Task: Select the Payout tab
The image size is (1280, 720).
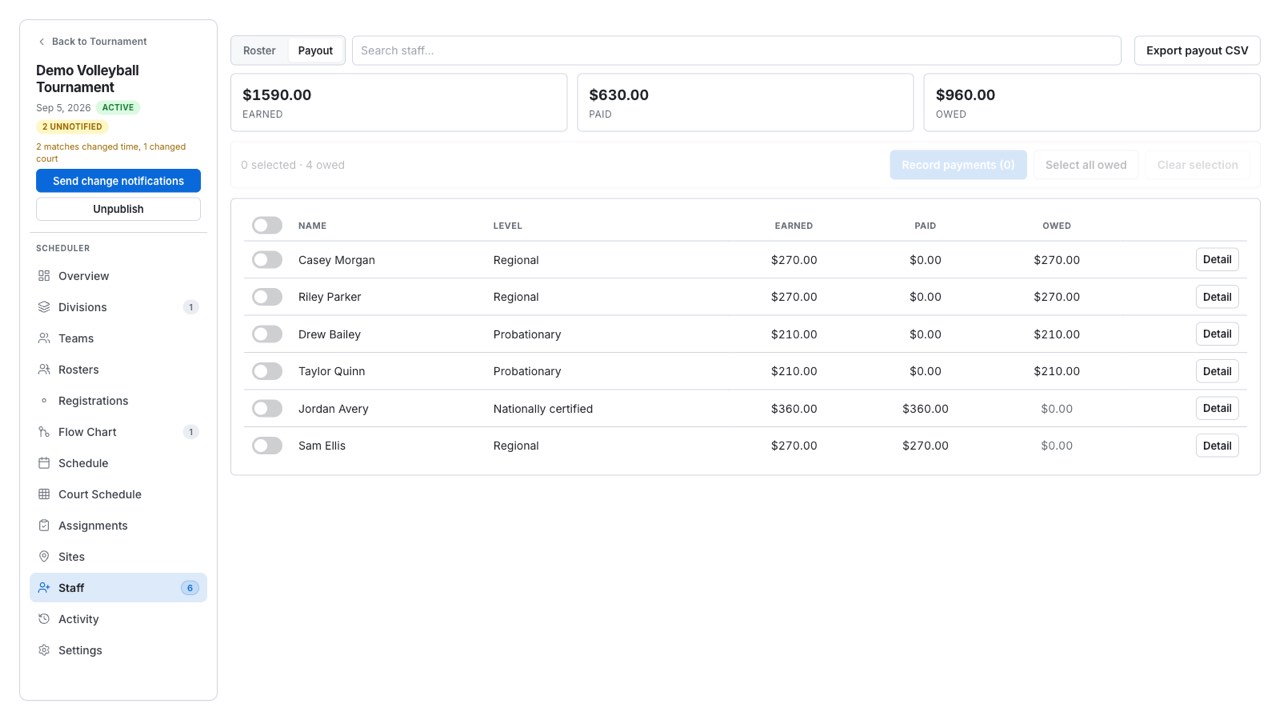Action: point(315,50)
